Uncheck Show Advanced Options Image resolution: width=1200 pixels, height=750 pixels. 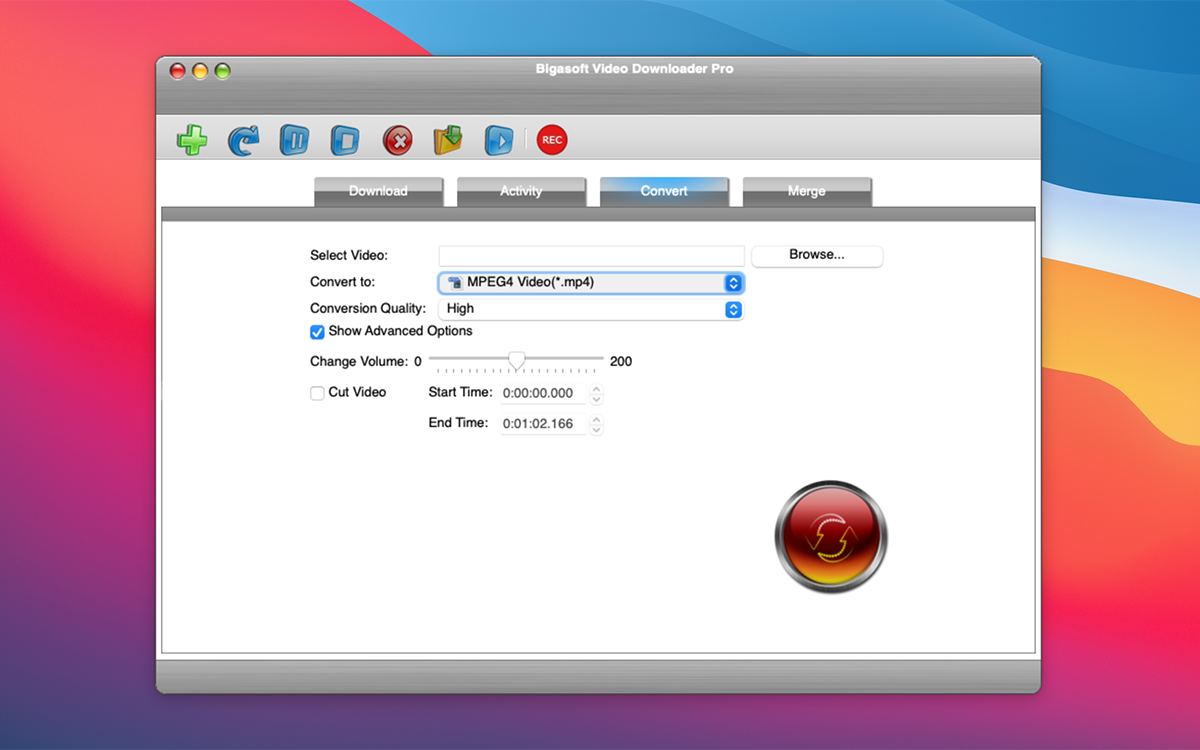click(317, 332)
